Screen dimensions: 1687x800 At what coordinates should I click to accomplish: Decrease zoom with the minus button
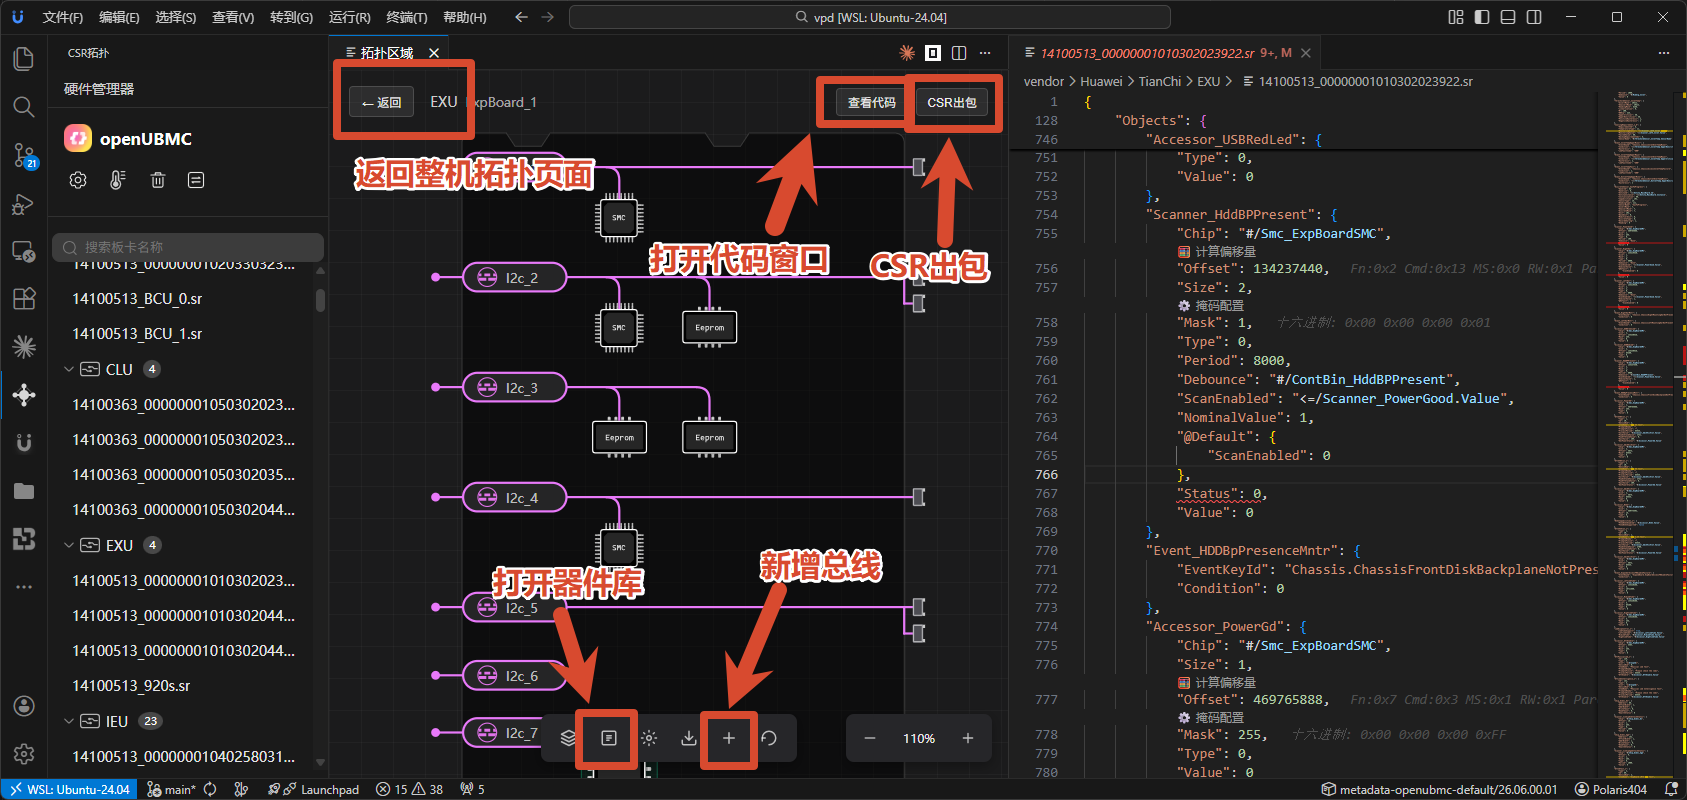pos(870,738)
